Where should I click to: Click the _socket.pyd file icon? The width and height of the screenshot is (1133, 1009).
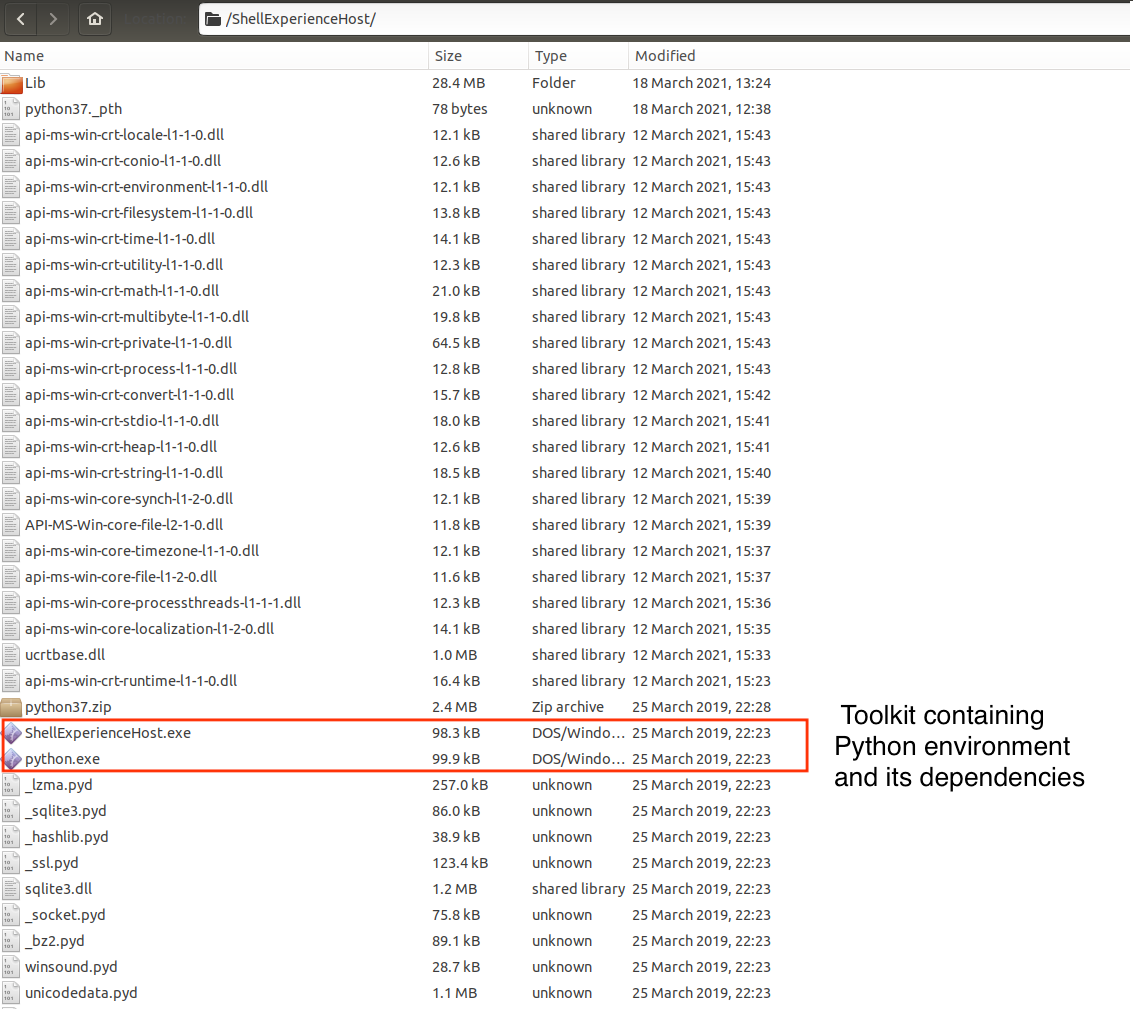pos(11,916)
